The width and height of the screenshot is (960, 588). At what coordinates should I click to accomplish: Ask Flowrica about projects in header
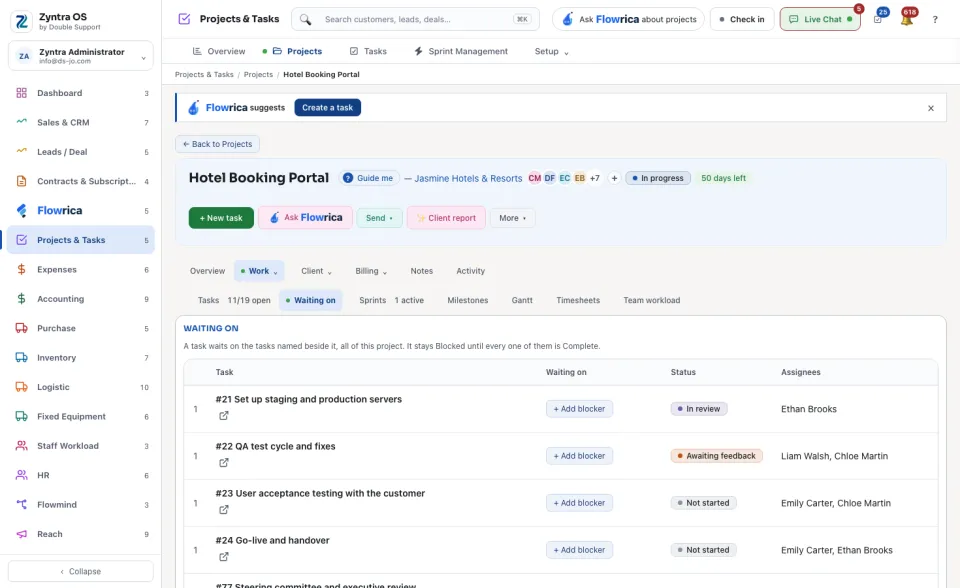pos(628,19)
